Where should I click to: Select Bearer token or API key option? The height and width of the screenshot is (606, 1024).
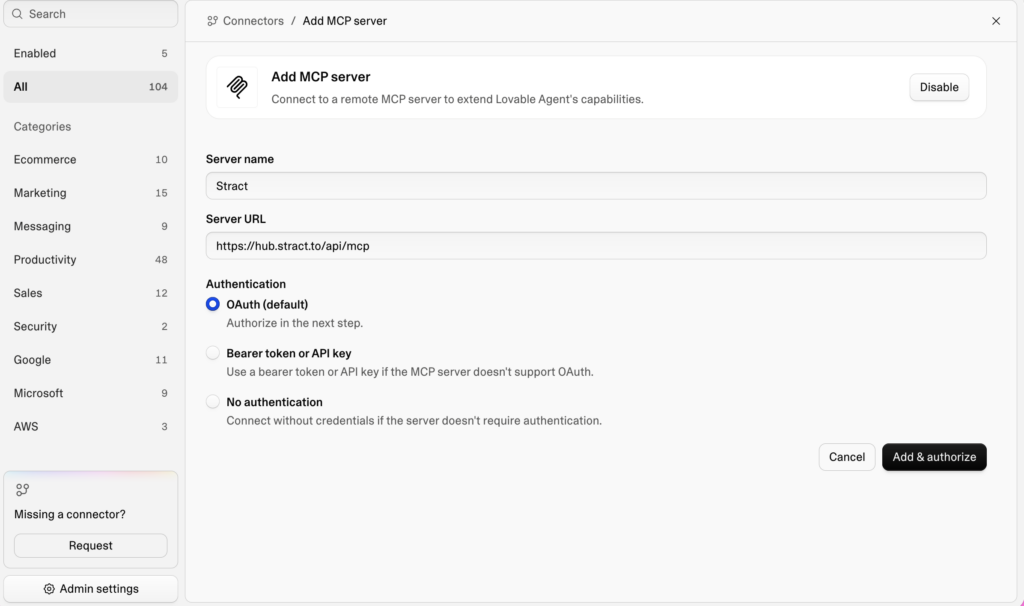213,353
